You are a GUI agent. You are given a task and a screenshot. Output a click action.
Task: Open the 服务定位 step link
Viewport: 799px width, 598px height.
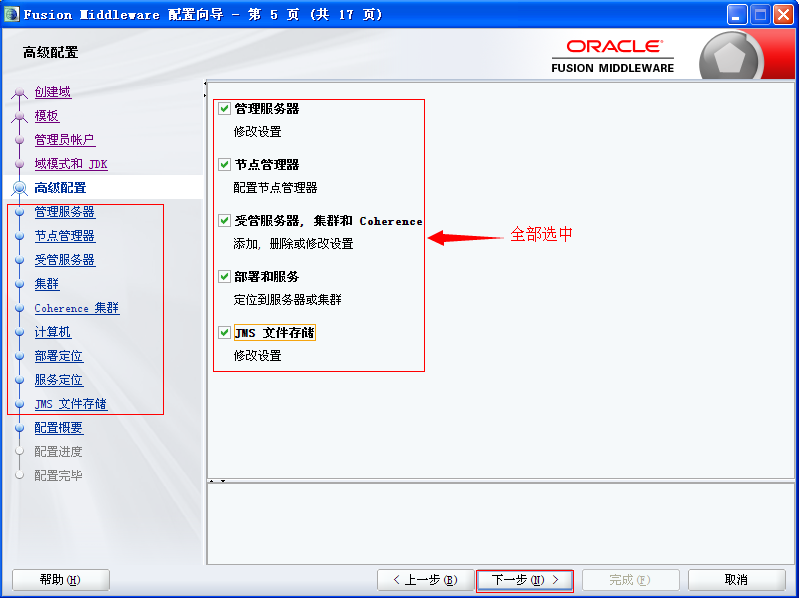(59, 380)
